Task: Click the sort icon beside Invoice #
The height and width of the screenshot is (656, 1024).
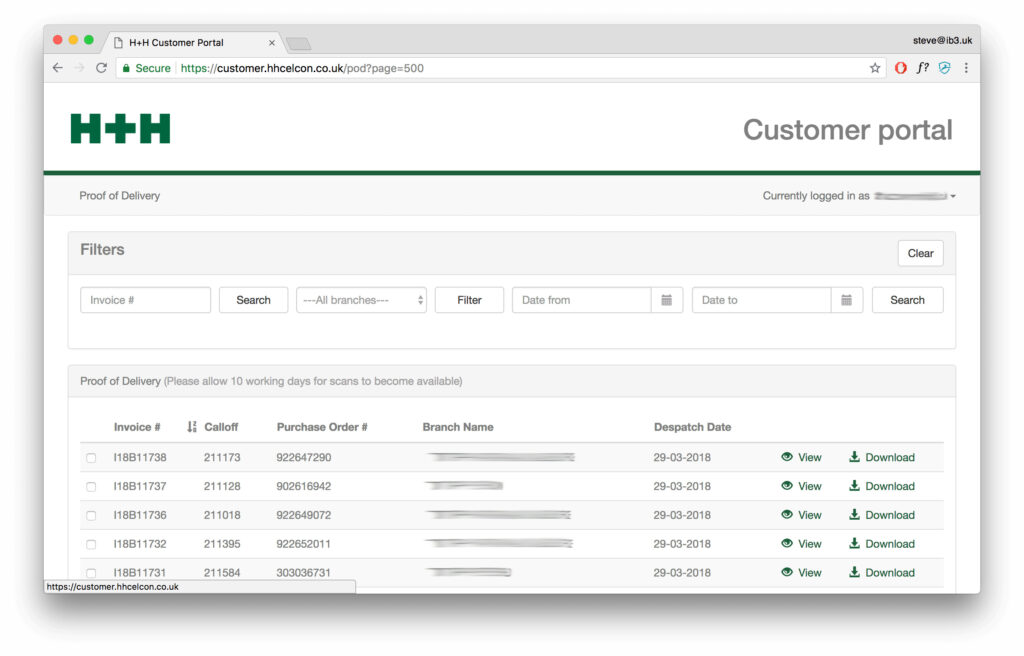Action: 192,427
